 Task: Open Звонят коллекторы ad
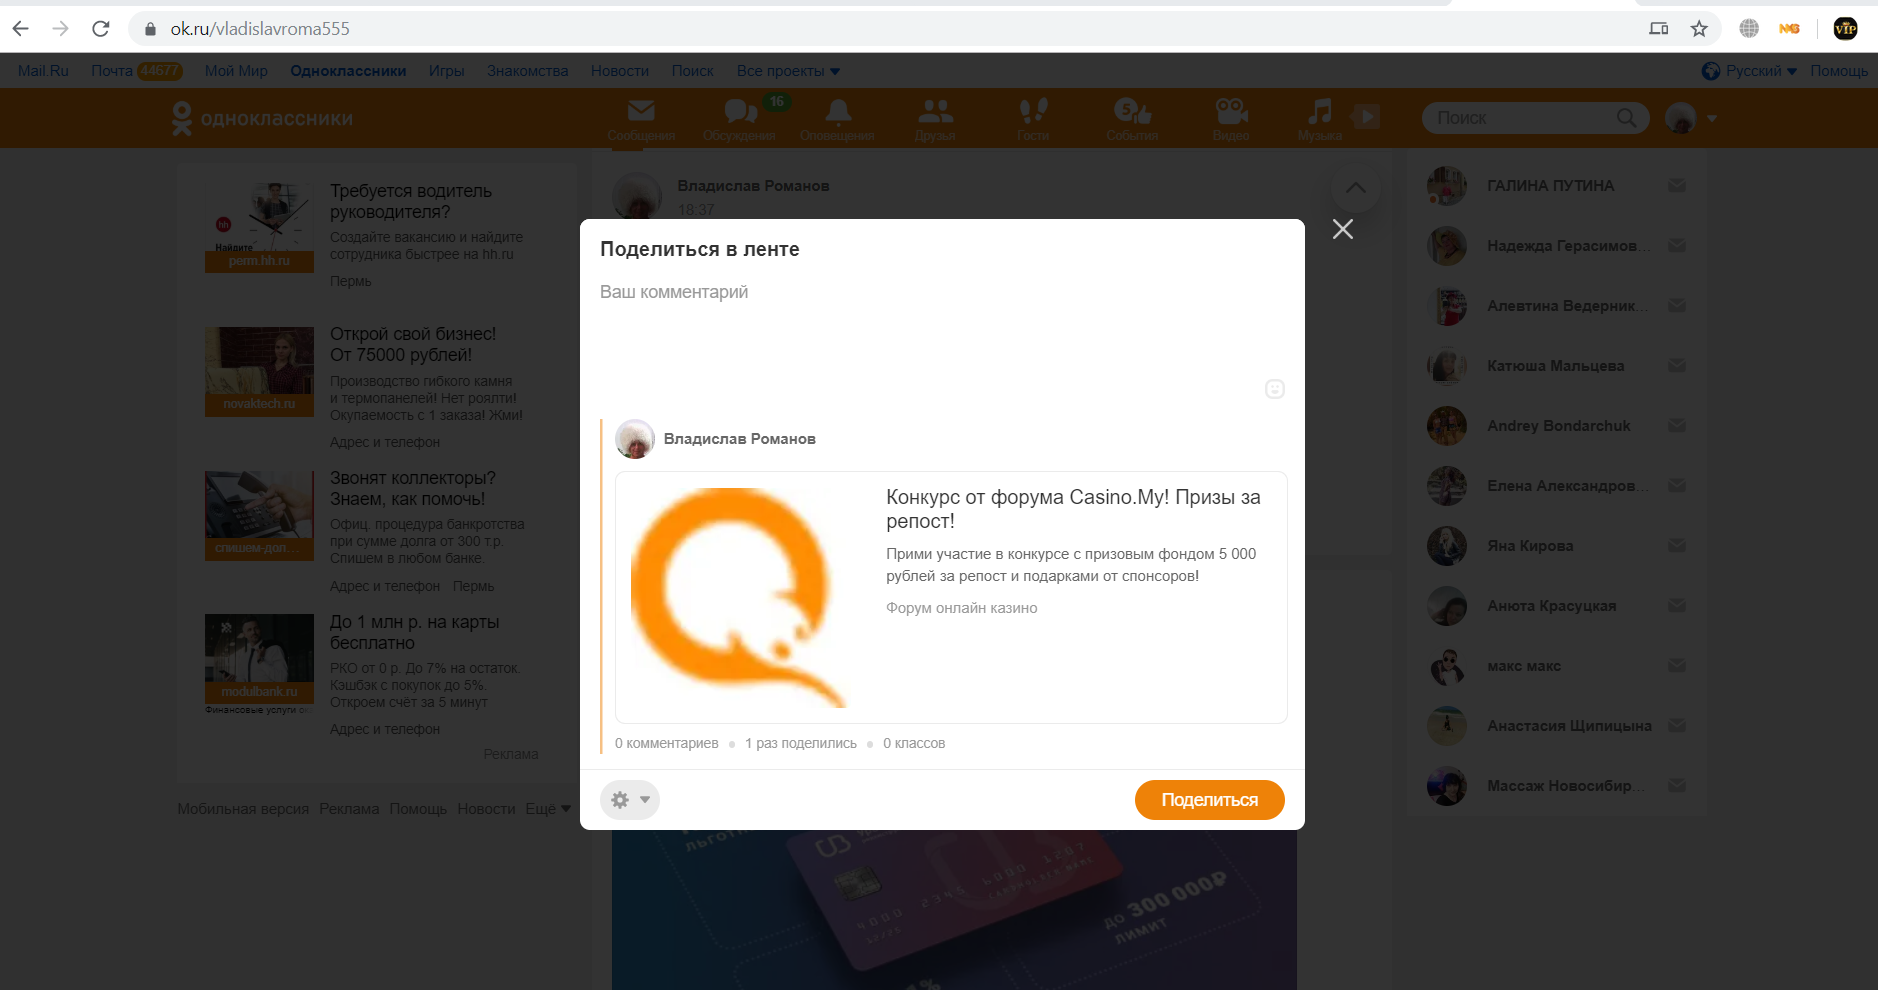tap(412, 488)
